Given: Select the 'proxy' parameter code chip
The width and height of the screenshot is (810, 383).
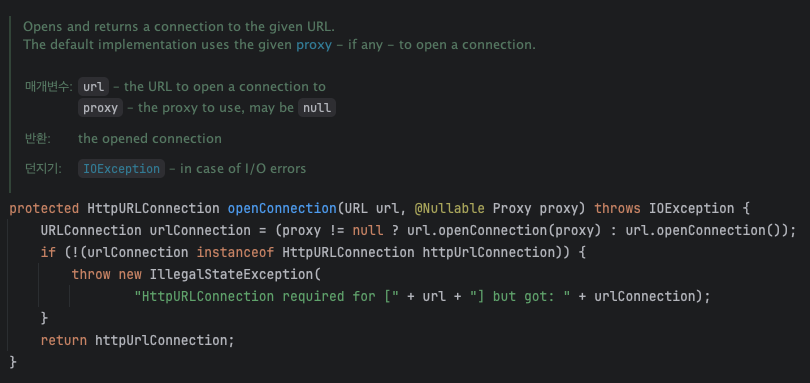Looking at the screenshot, I should (100, 108).
